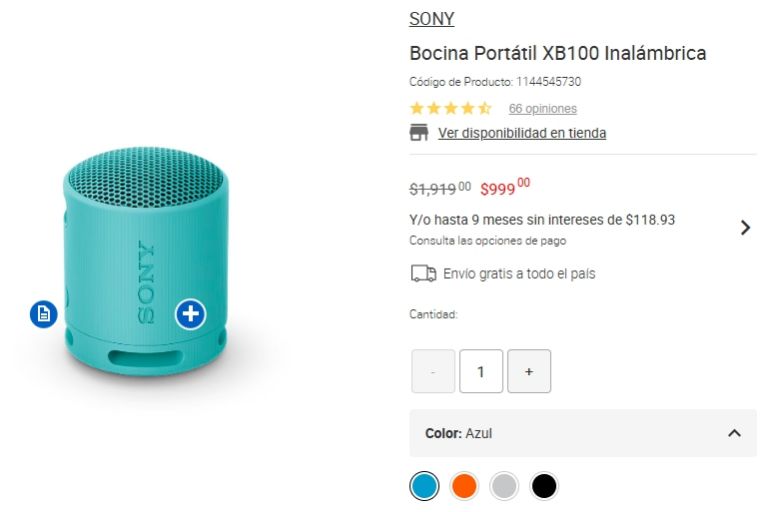
Task: Click the Color: Azul header label
Action: point(459,433)
